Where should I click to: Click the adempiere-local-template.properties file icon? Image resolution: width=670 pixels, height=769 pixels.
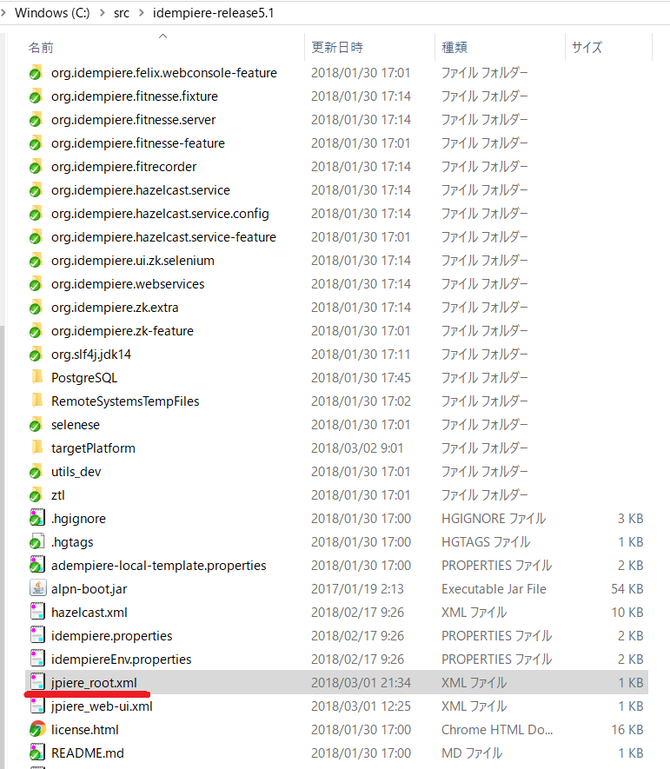pyautogui.click(x=37, y=565)
